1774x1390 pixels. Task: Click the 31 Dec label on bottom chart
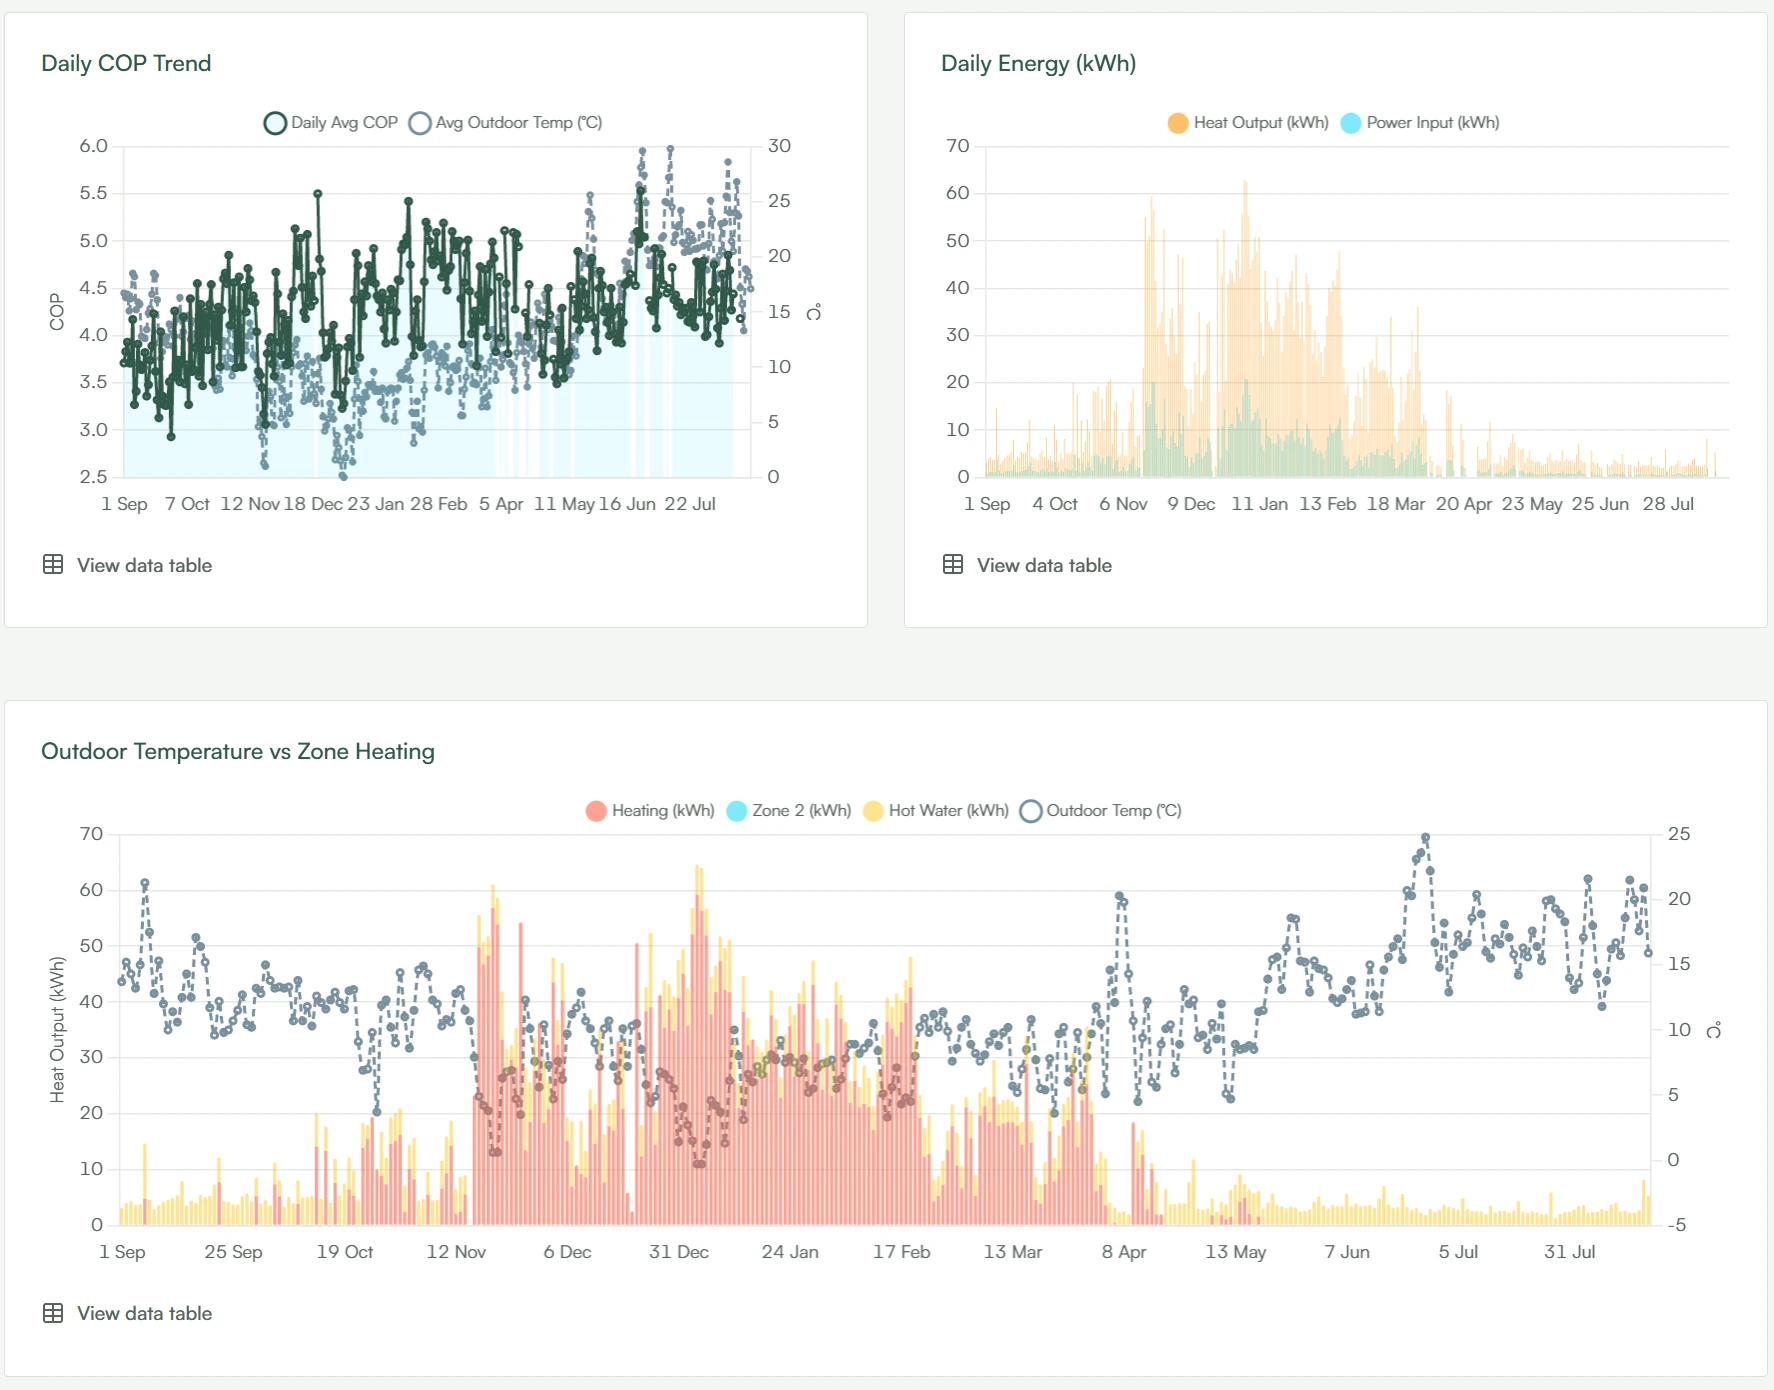679,1252
